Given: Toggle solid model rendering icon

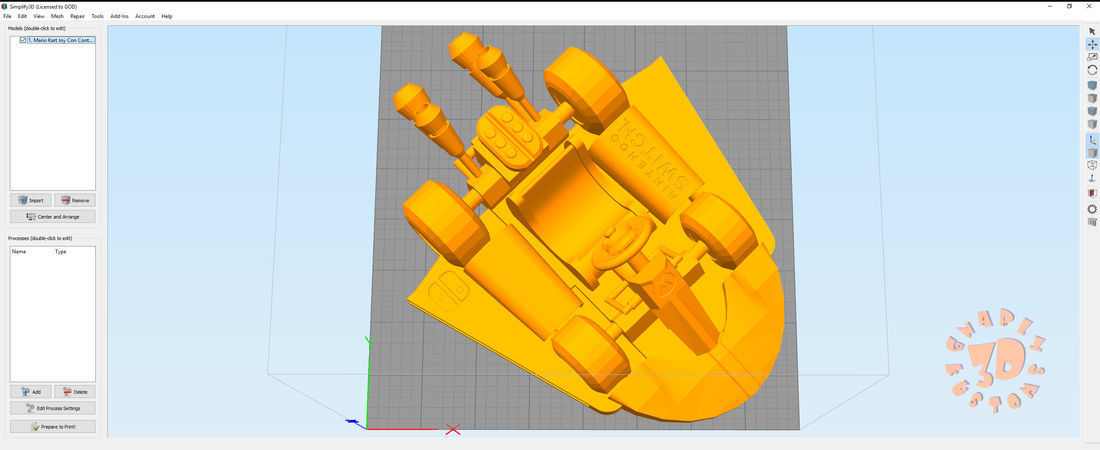Looking at the screenshot, I should [1092, 152].
